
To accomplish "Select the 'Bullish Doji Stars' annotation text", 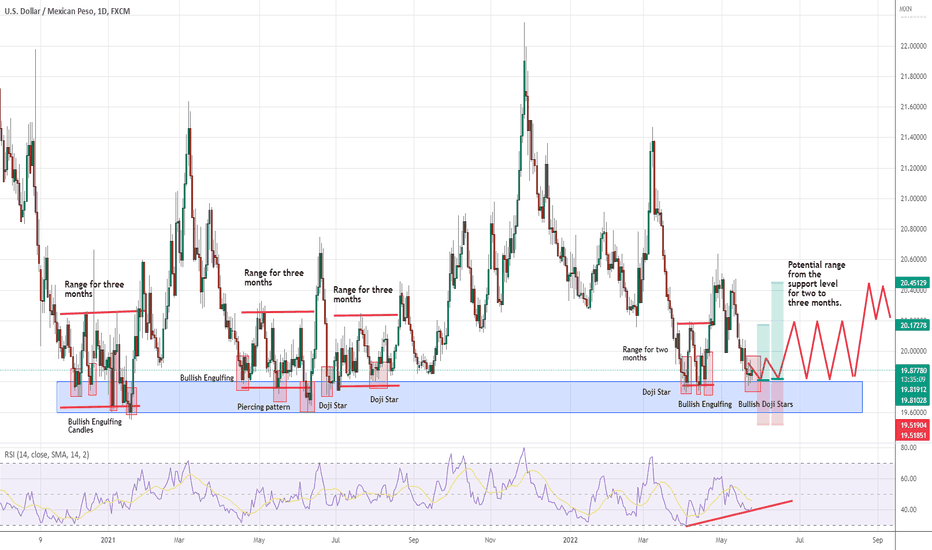I will point(766,404).
